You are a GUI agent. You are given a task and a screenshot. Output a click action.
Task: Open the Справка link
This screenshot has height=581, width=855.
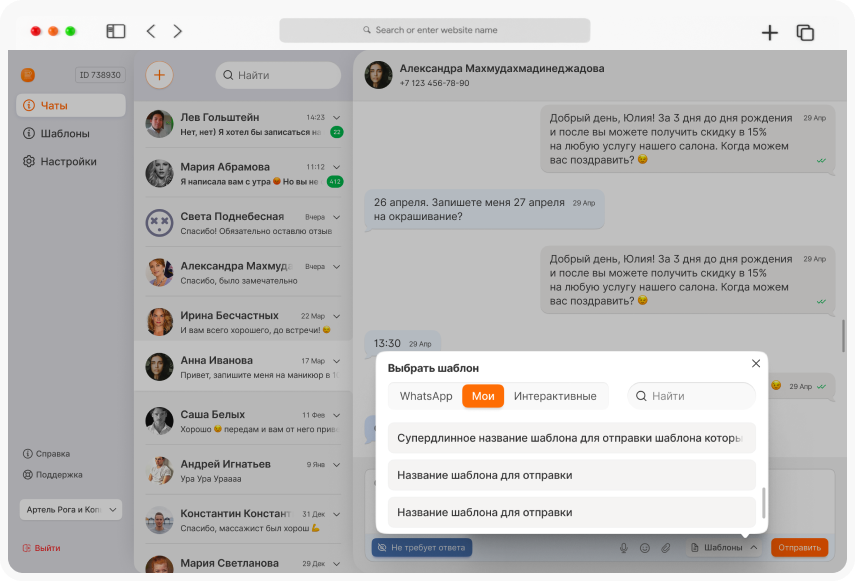(46, 453)
